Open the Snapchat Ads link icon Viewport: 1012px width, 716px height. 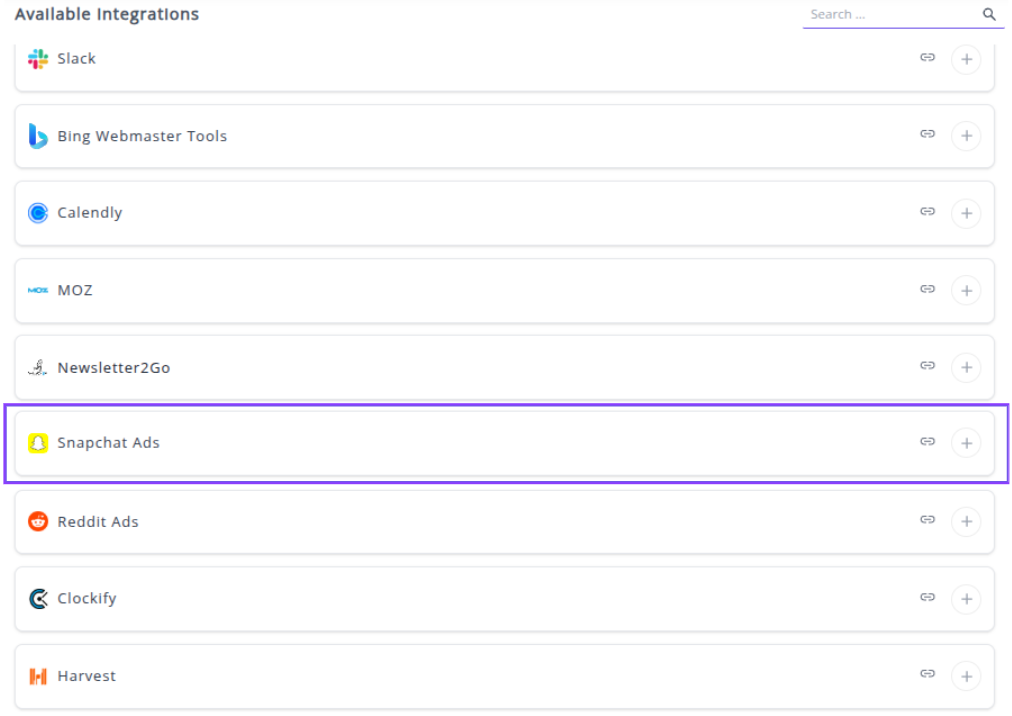927,441
